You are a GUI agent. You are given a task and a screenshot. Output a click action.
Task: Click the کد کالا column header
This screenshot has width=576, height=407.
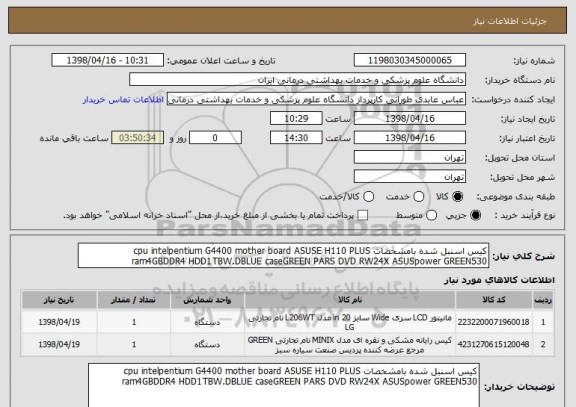493,300
